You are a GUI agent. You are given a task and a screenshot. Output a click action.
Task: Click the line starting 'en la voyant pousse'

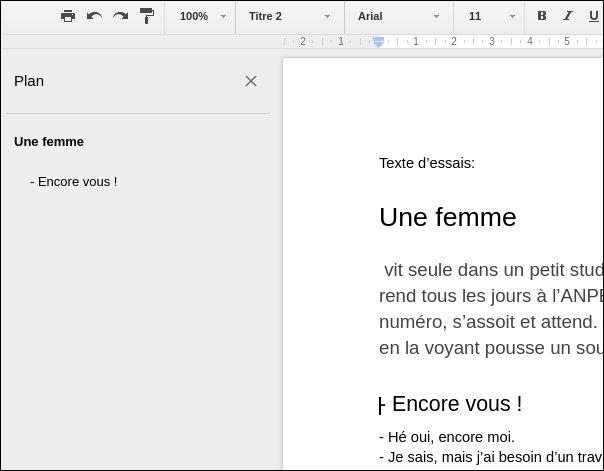pos(491,348)
